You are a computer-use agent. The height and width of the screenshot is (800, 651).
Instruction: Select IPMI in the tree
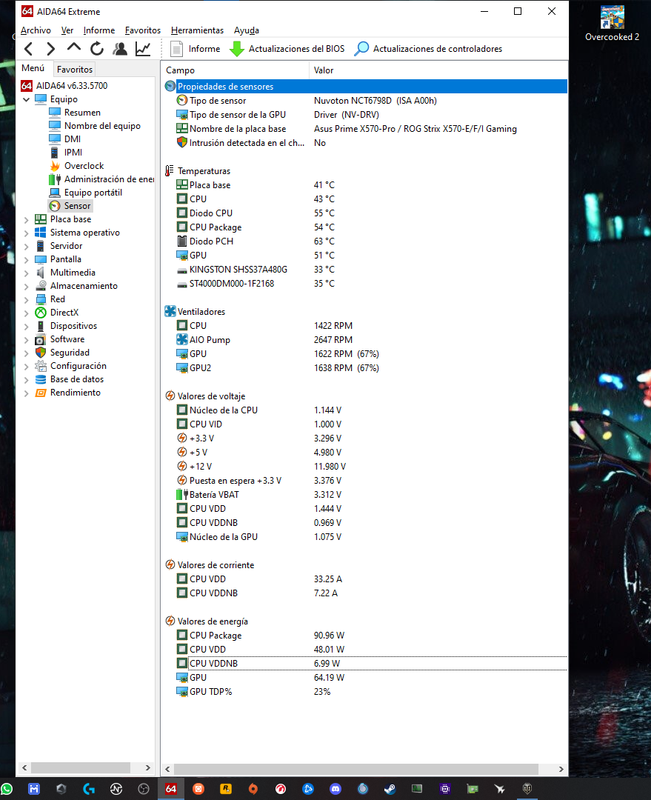pyautogui.click(x=66, y=152)
